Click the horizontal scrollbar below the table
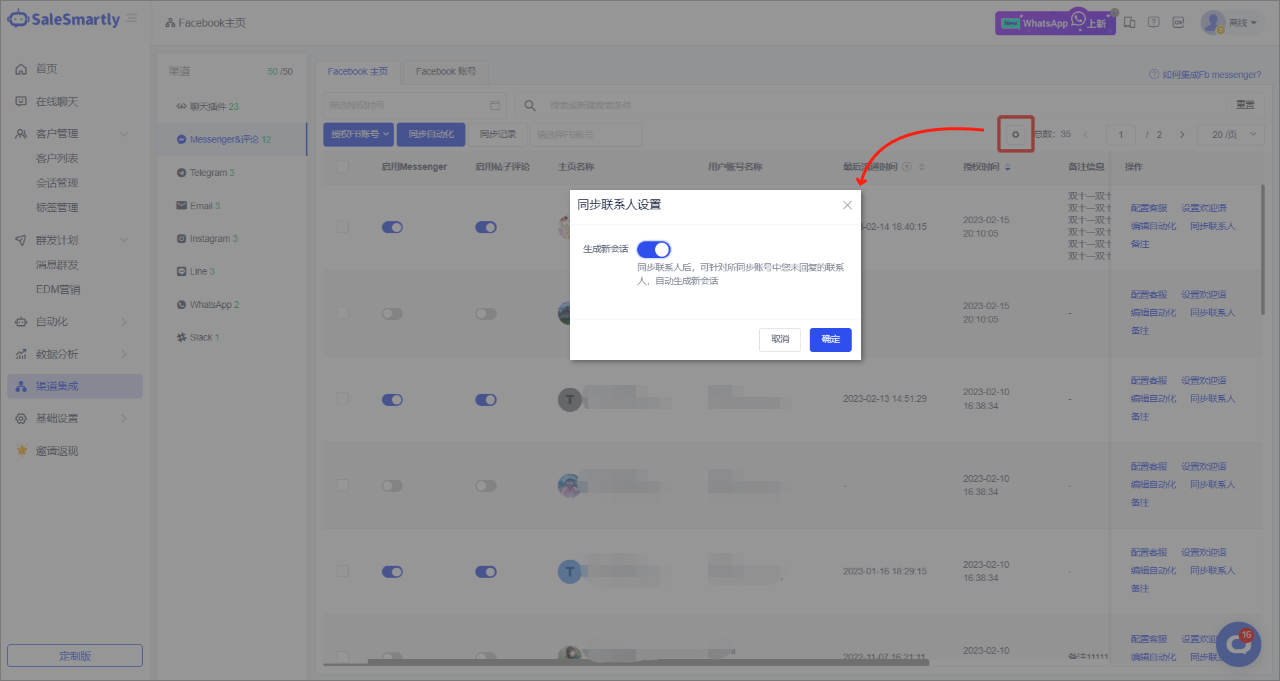This screenshot has width=1280, height=681. click(x=648, y=661)
